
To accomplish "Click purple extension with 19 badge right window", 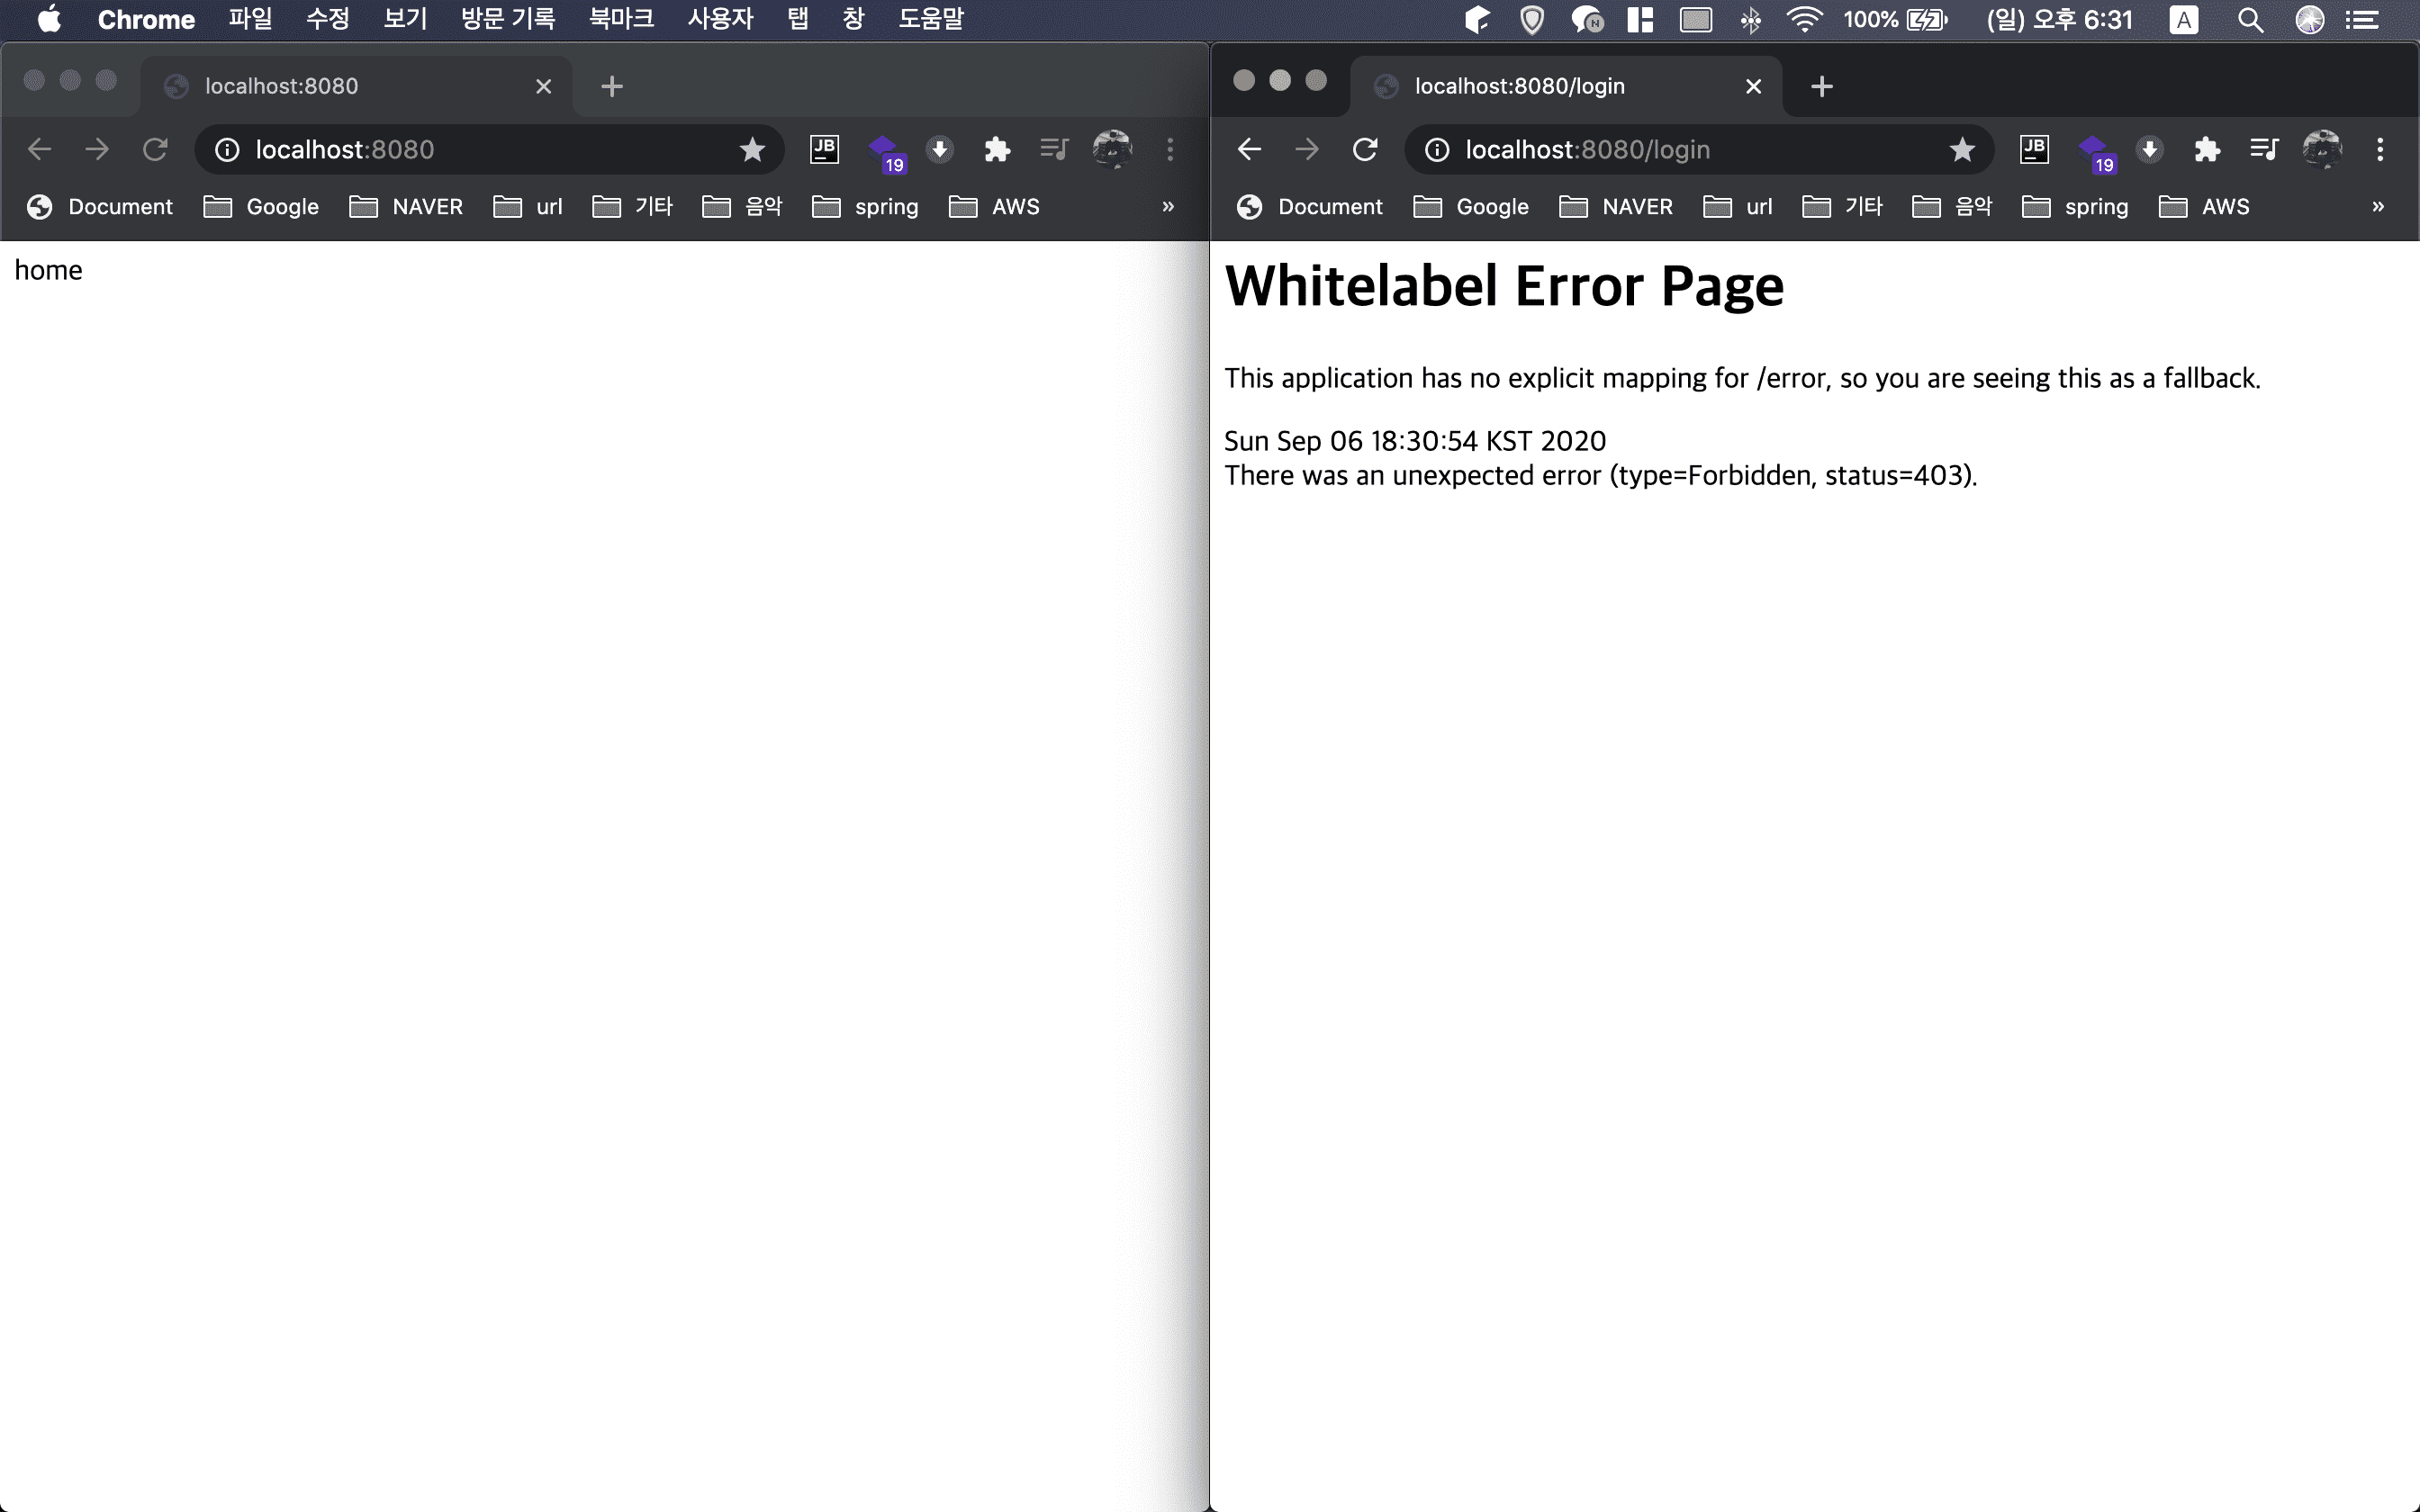I will click(2094, 152).
